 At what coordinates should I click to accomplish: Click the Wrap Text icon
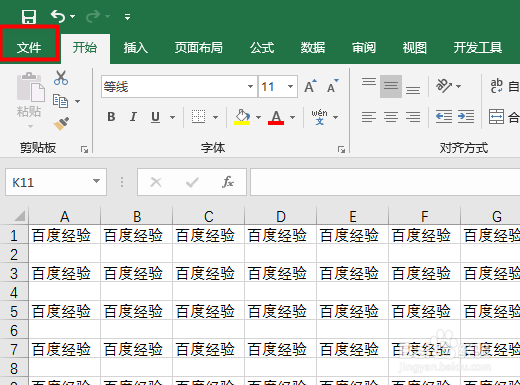(x=496, y=86)
